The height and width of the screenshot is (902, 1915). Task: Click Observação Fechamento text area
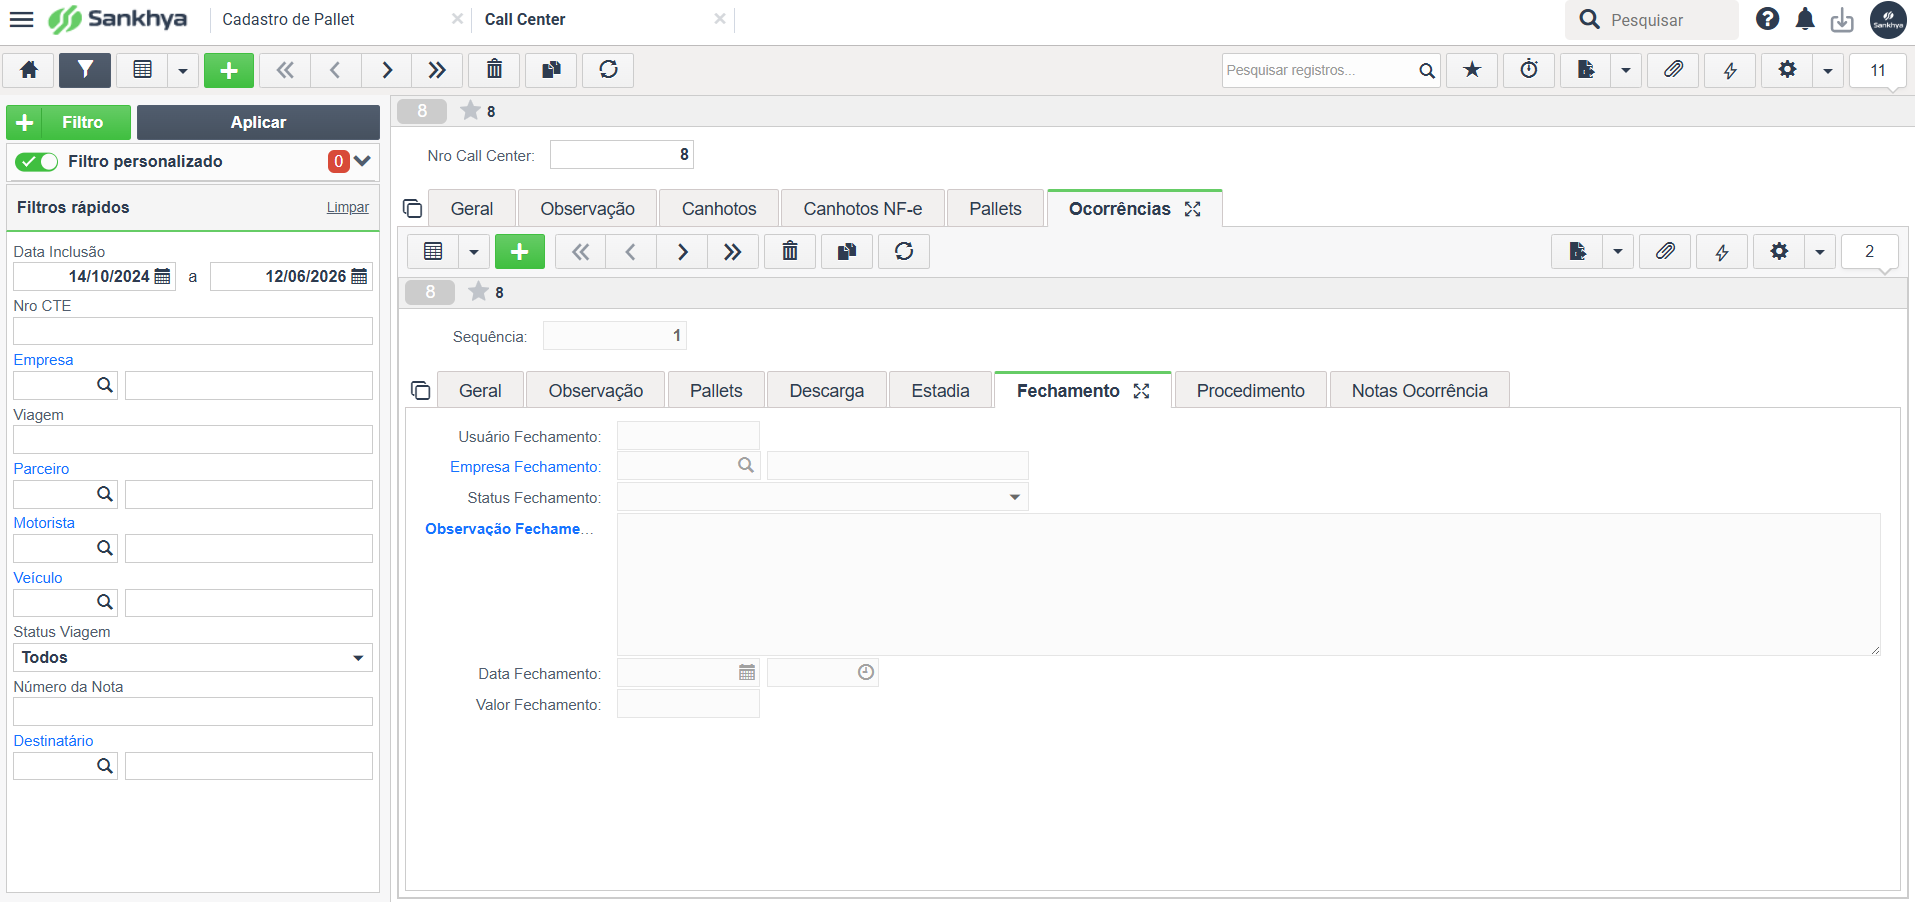coord(1249,584)
